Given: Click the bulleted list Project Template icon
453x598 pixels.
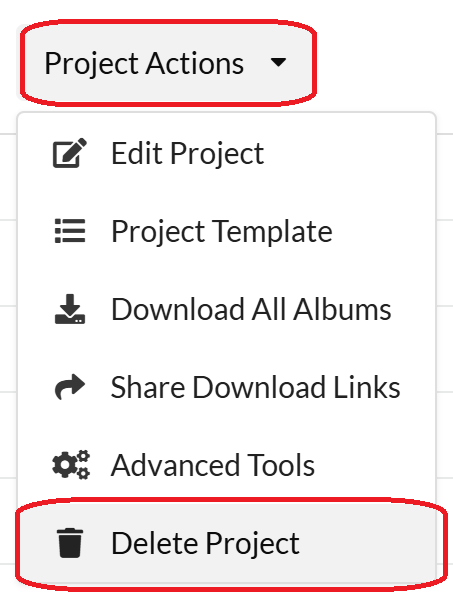Looking at the screenshot, I should tap(70, 231).
